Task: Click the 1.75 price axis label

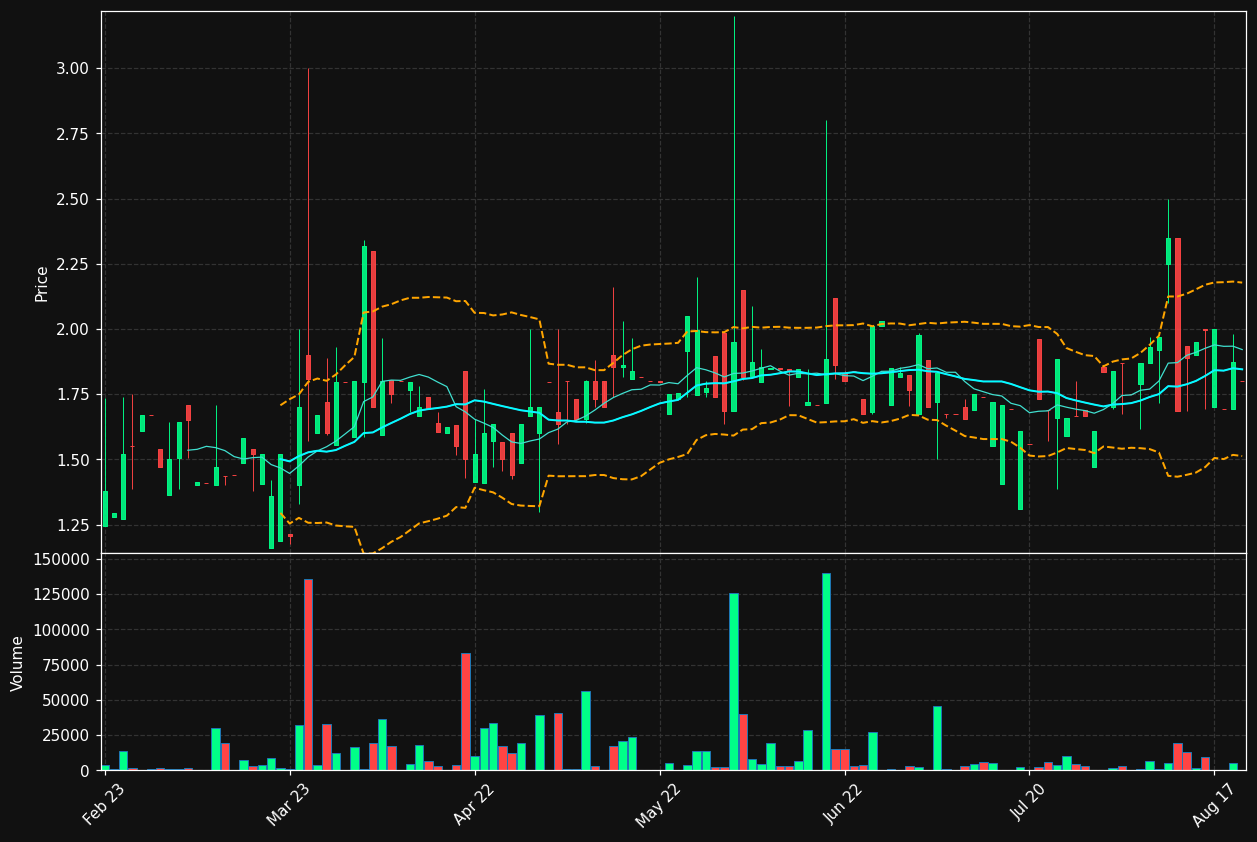Action: tap(72, 395)
